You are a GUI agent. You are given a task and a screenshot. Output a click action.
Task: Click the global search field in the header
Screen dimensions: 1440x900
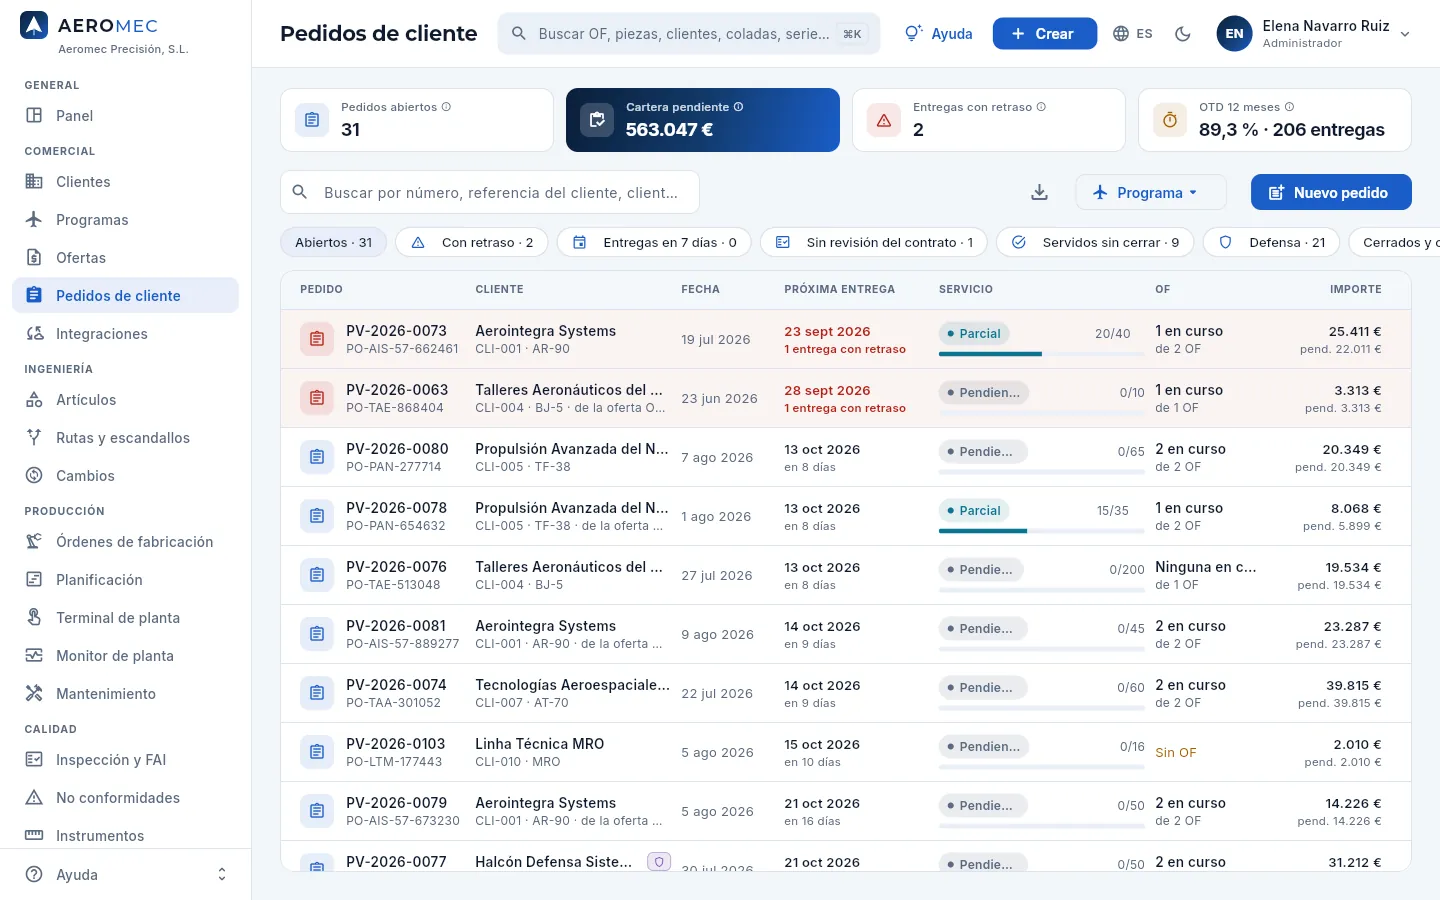[689, 34]
